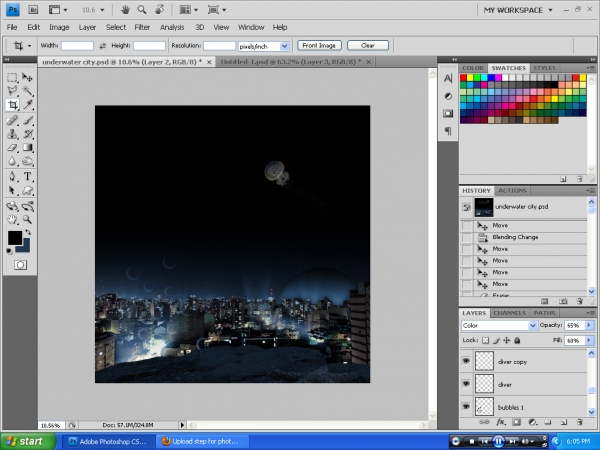This screenshot has height=450, width=600.
Task: Select the Dodge tool
Action: [27, 161]
